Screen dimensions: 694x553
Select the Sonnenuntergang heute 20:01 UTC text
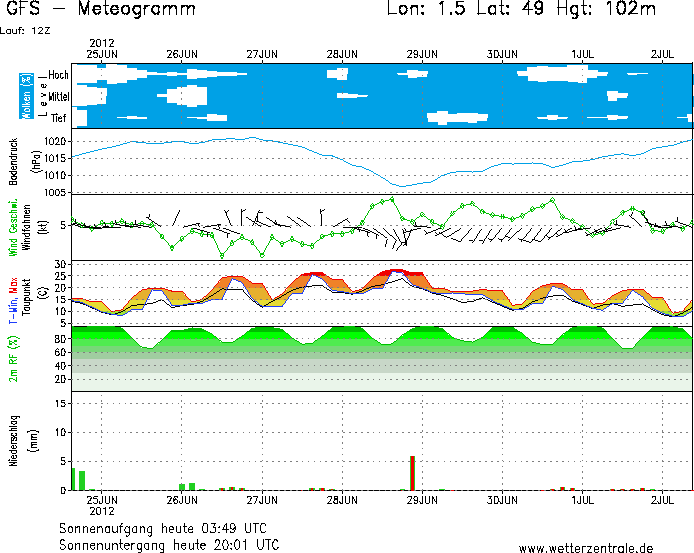[x=169, y=545]
